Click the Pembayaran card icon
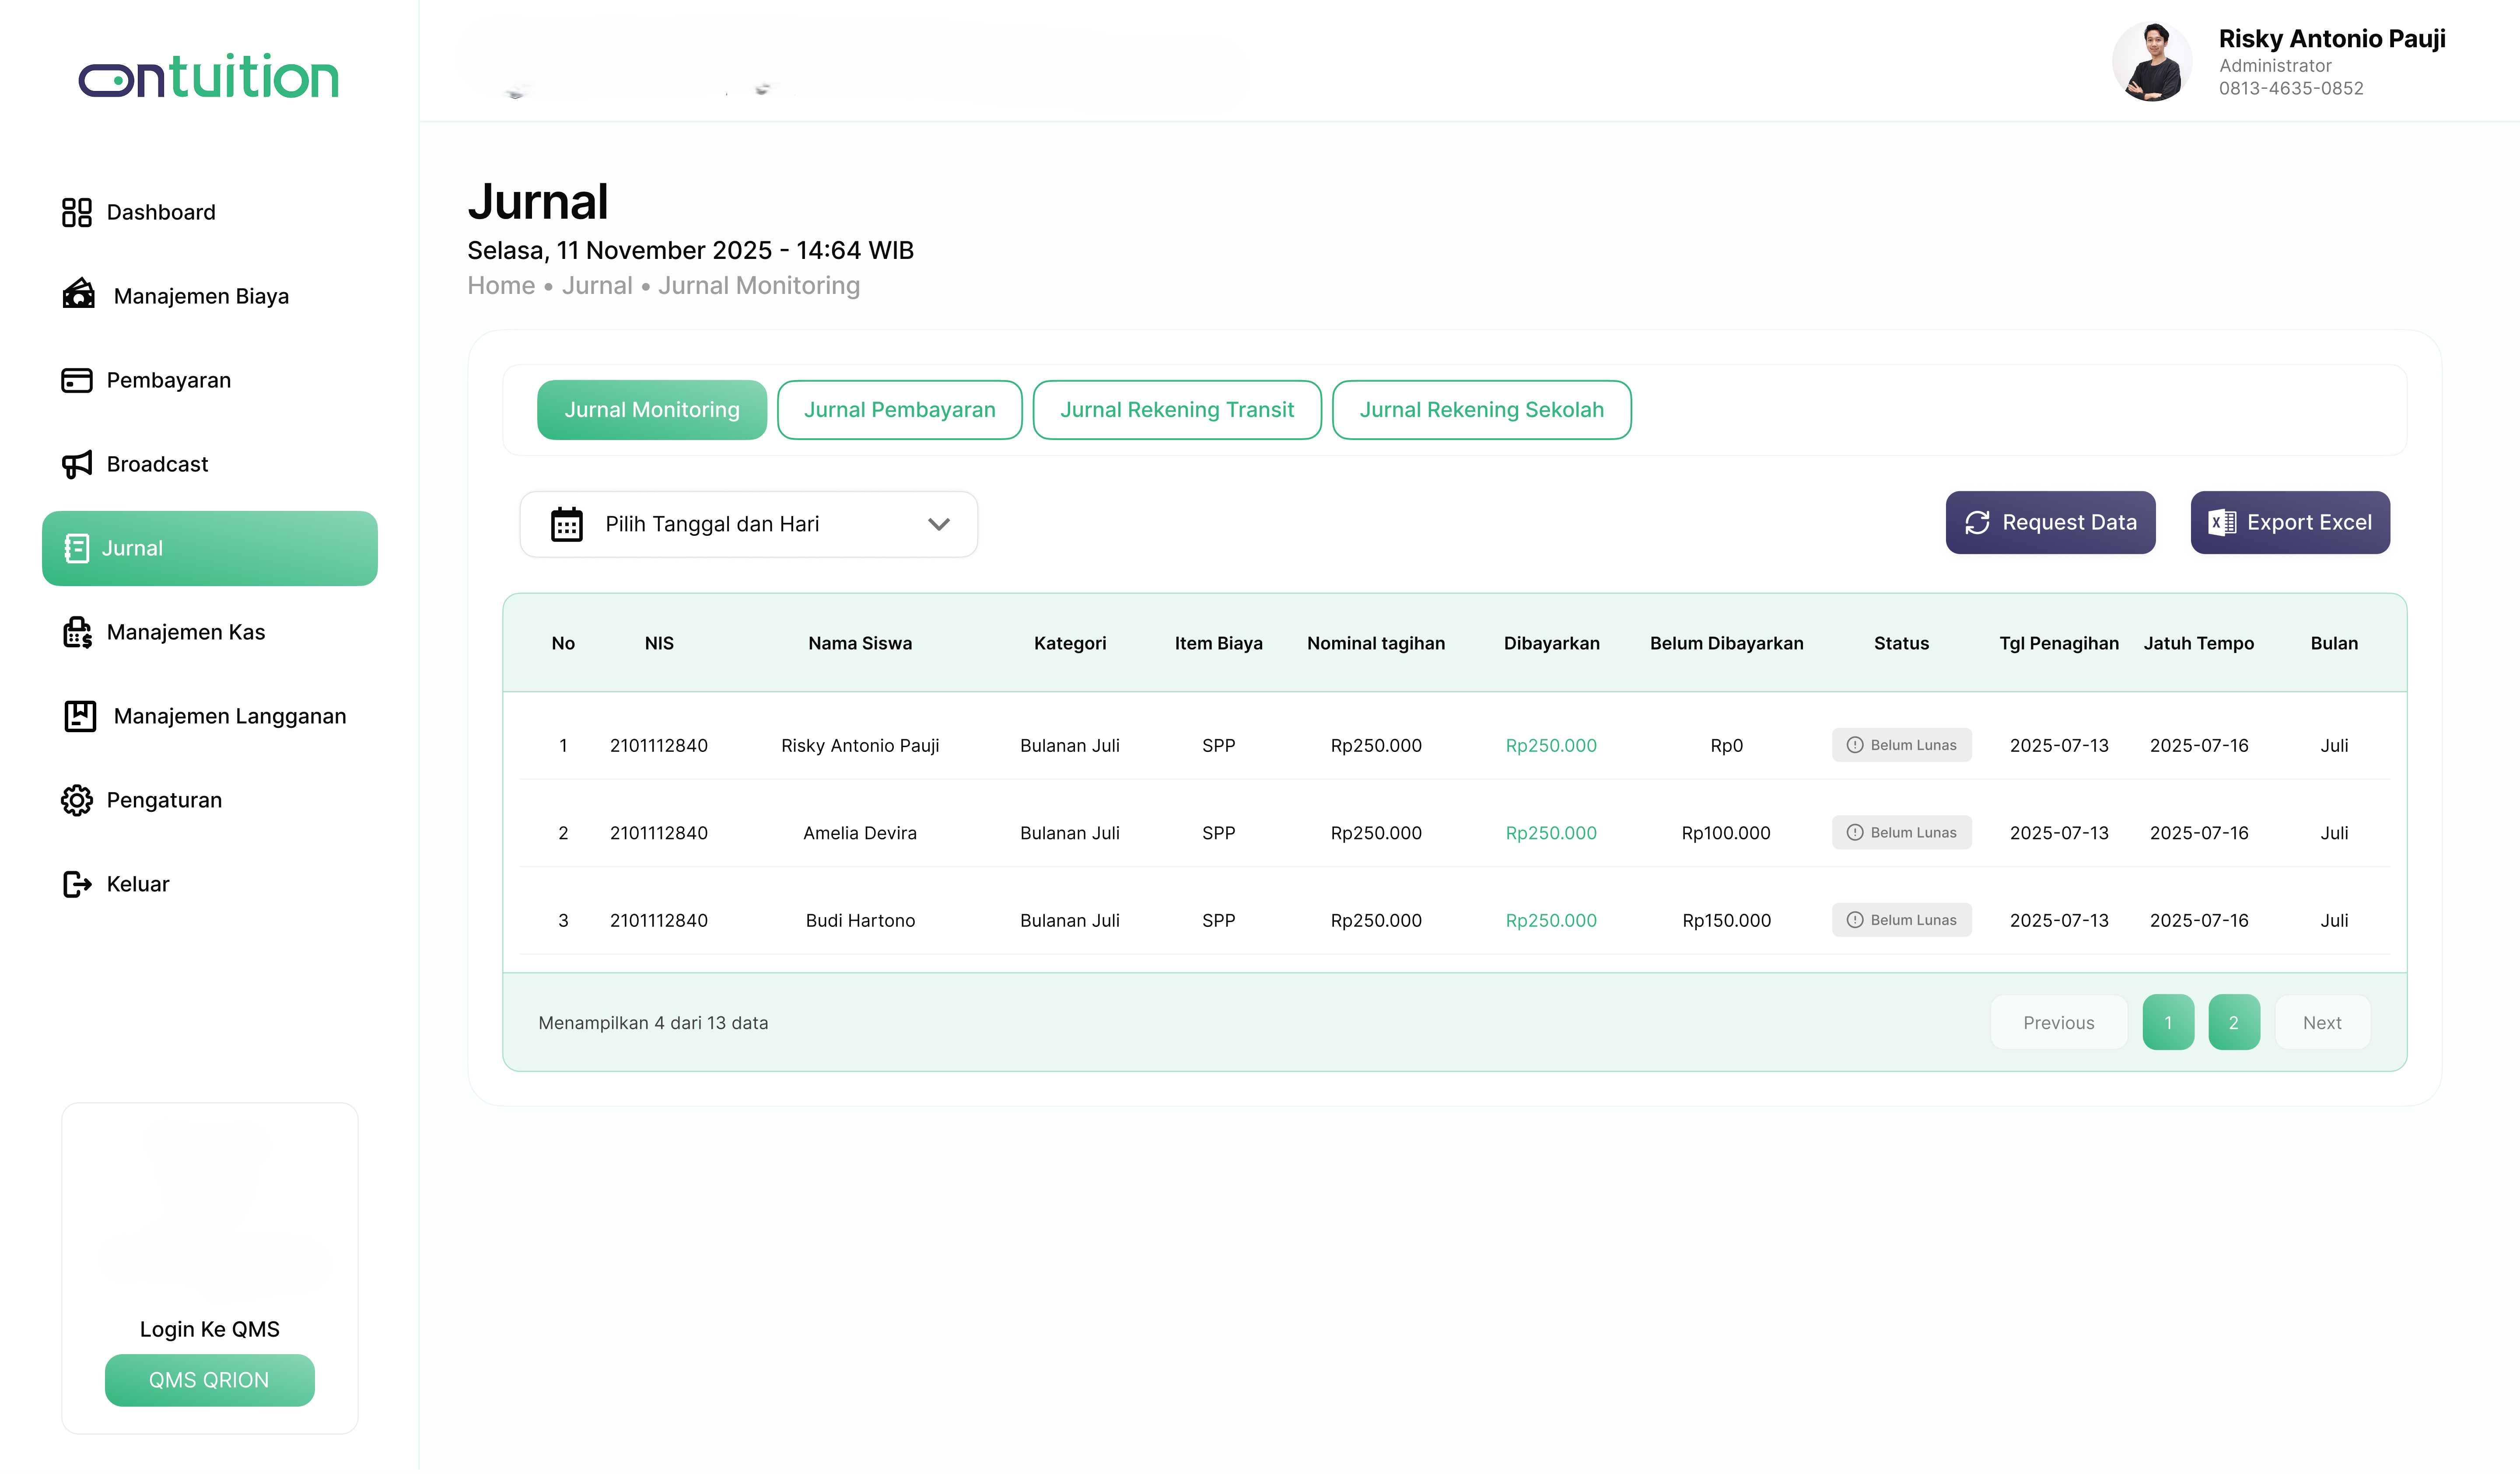This screenshot has width=2520, height=1474. tap(76, 380)
